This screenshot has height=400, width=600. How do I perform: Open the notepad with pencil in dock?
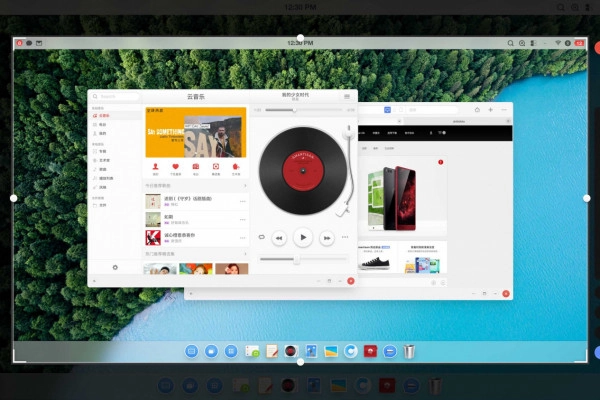[x=272, y=351]
